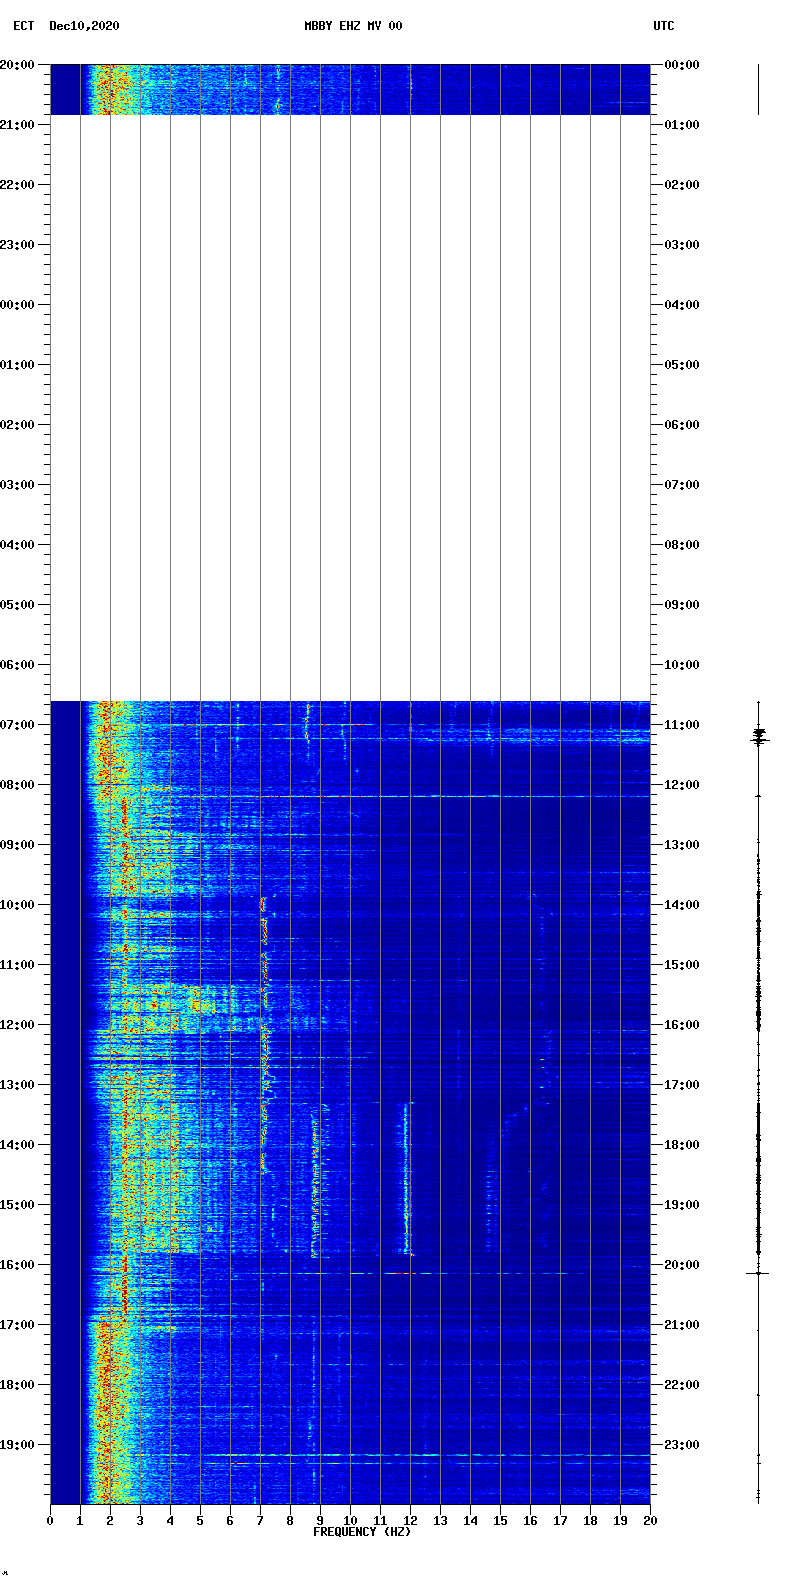Viewport: 802px width, 1584px height.
Task: Click 02:00 on the UTC time axis
Action: point(682,185)
